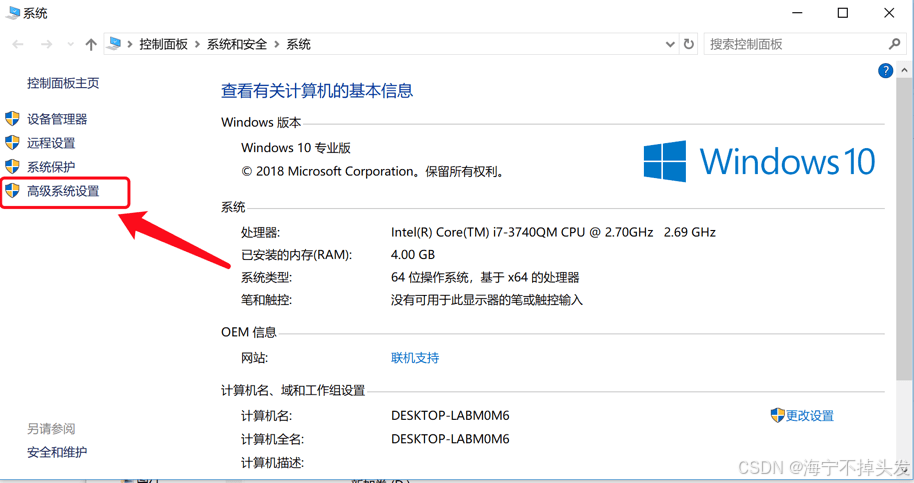Click the Windows 10 logo image

pyautogui.click(x=759, y=161)
